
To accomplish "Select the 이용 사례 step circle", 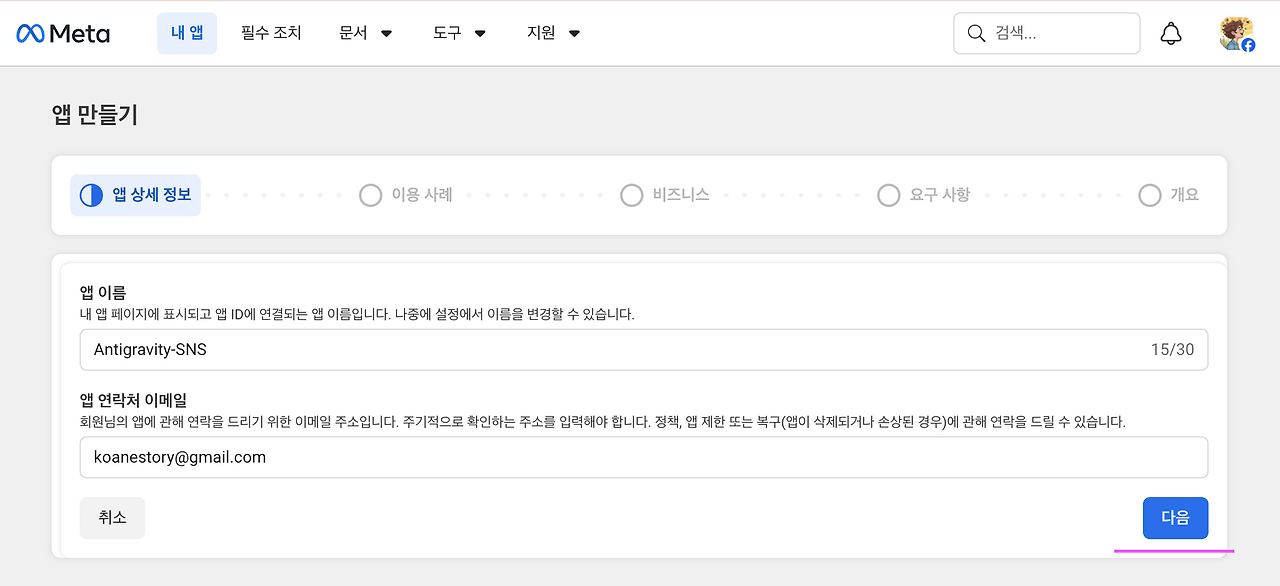I will coord(371,195).
